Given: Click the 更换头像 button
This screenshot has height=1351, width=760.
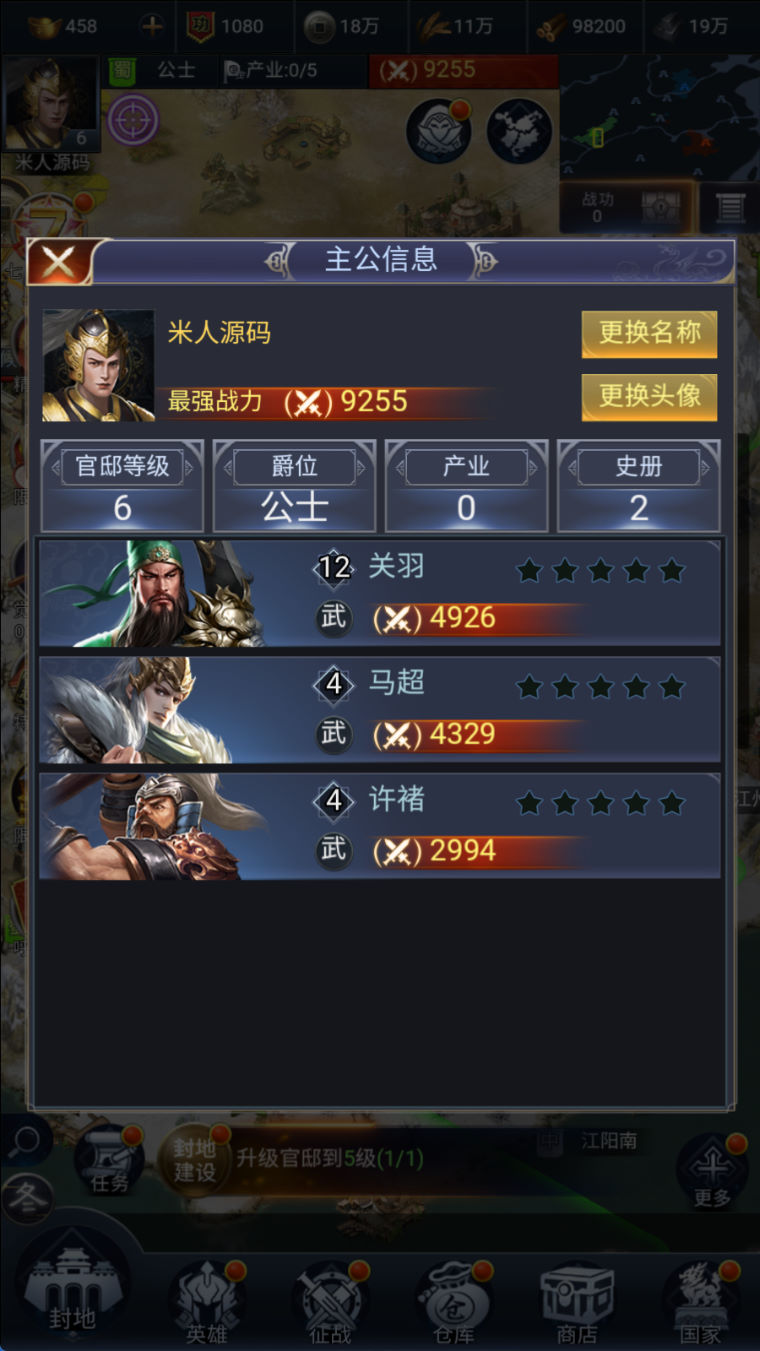Looking at the screenshot, I should tap(649, 397).
